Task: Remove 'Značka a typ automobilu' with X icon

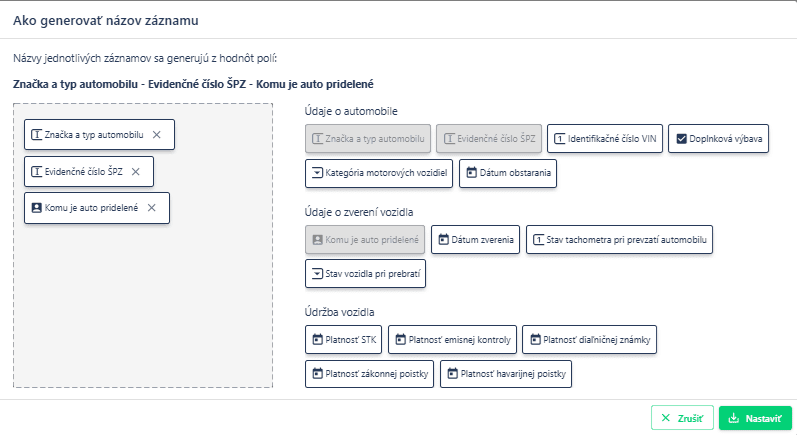Action: pyautogui.click(x=156, y=135)
